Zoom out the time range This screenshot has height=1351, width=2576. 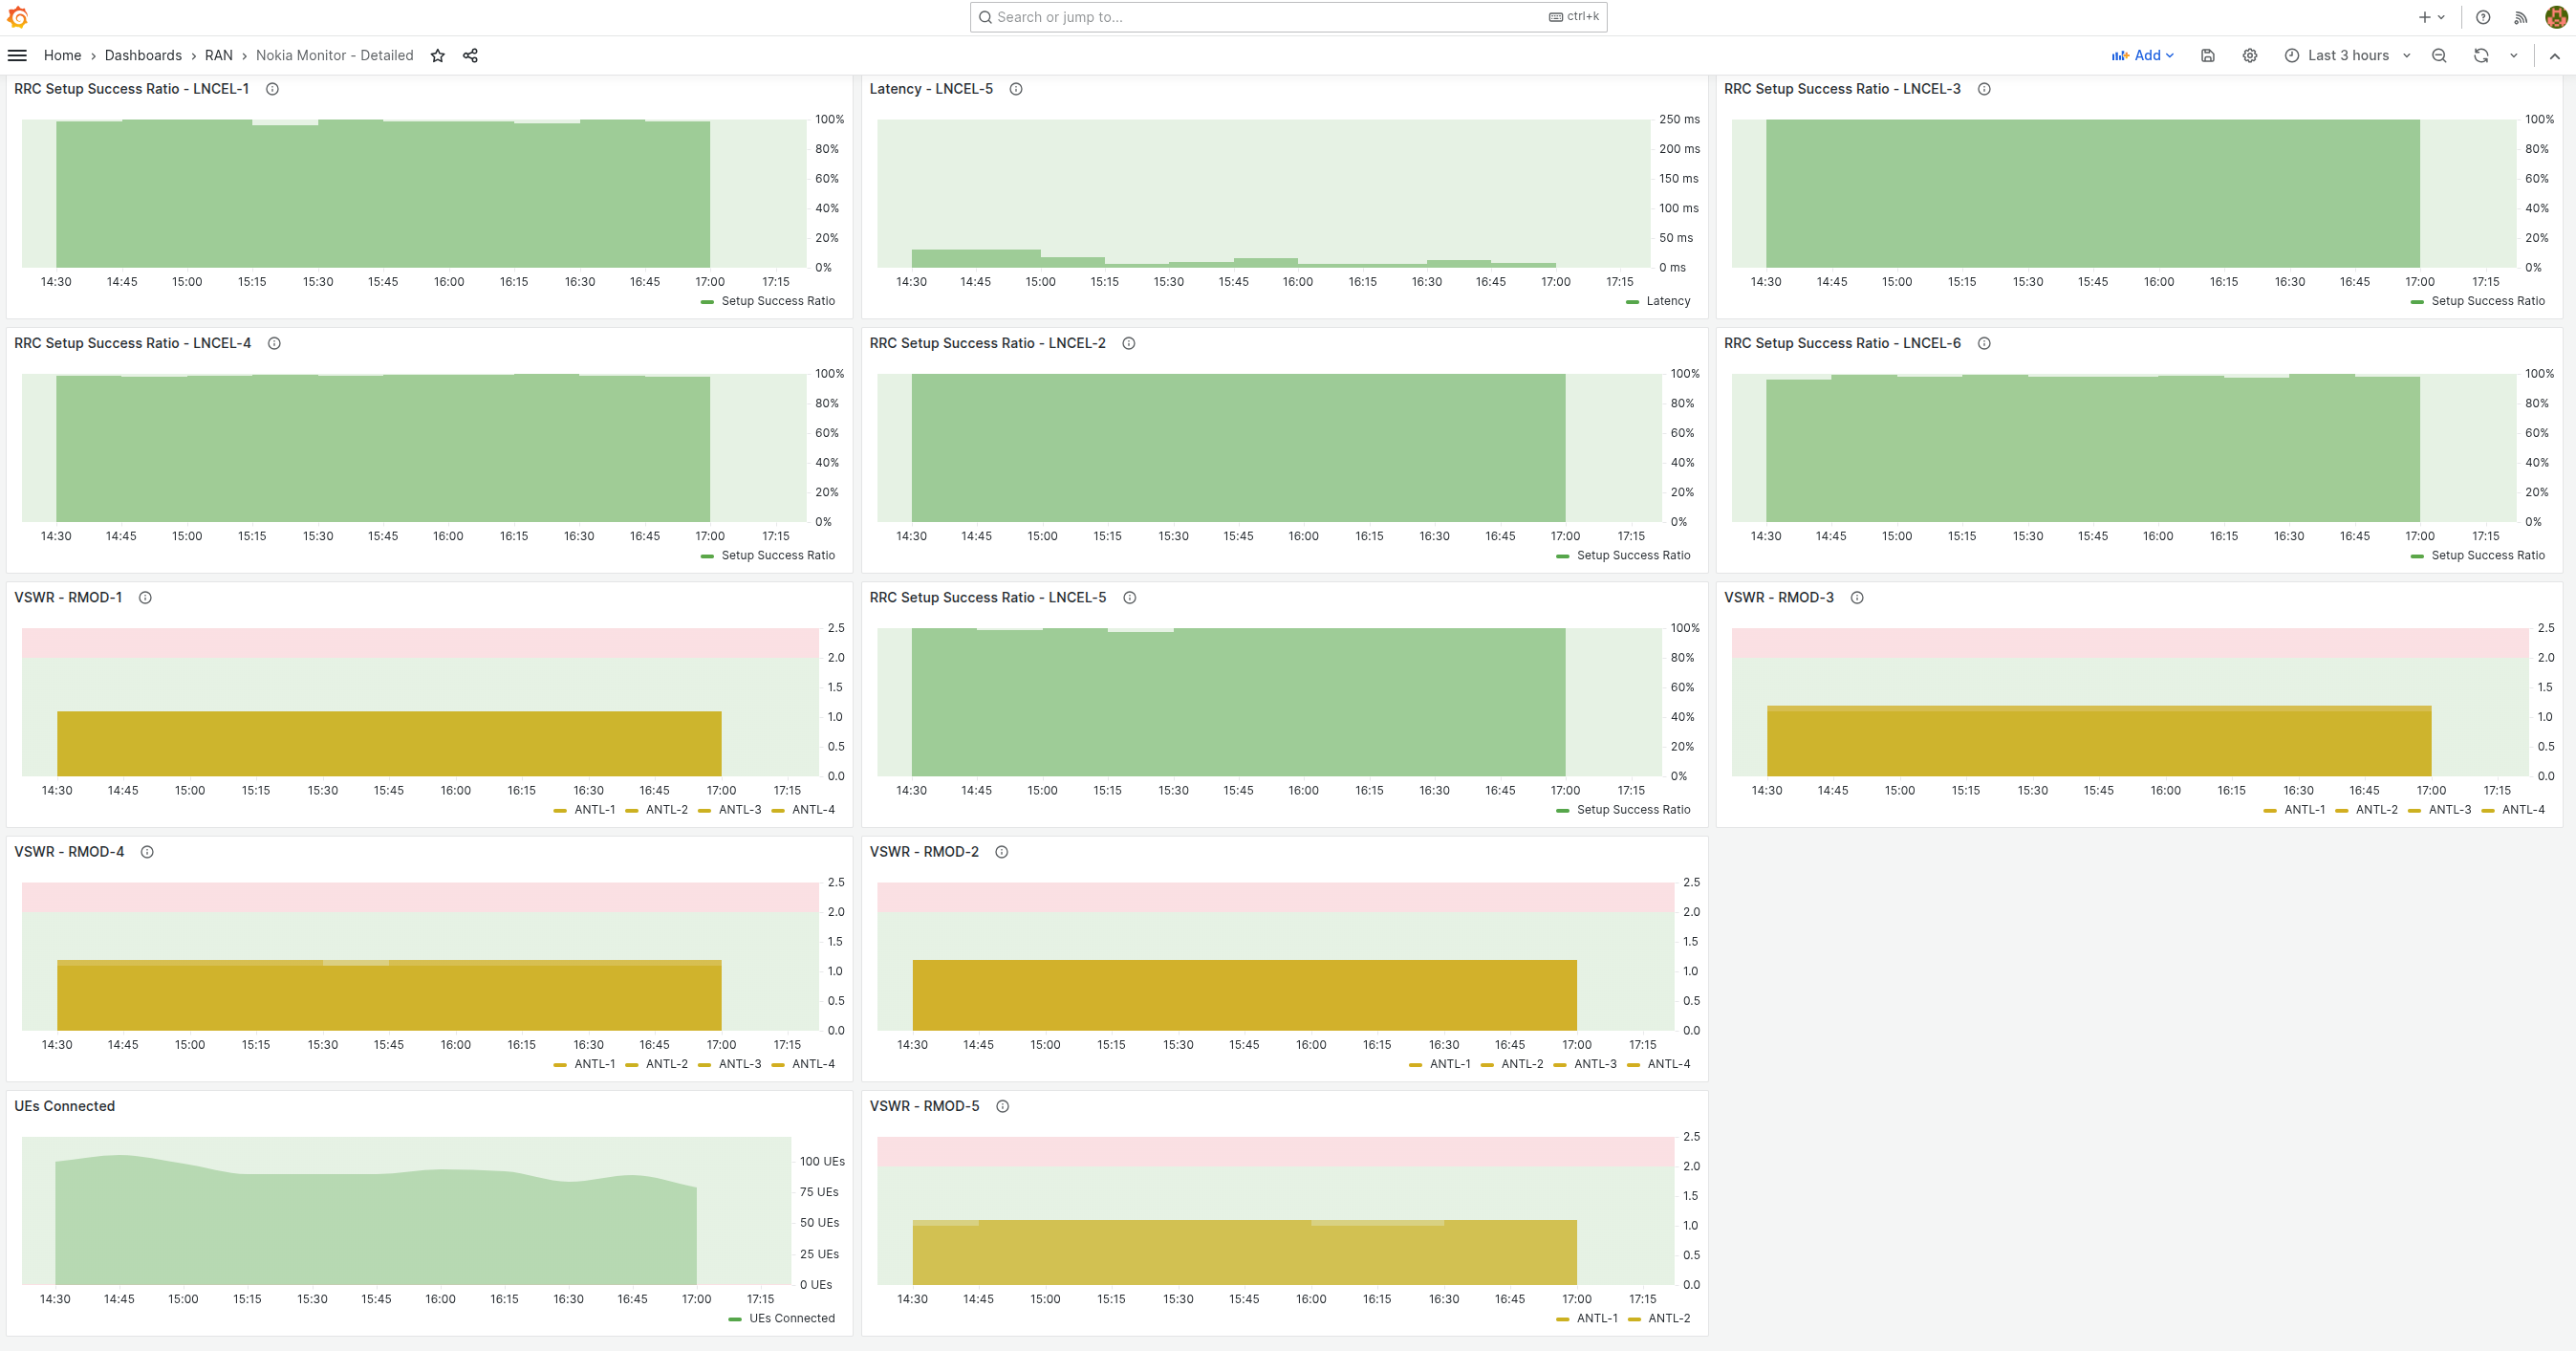tap(2439, 55)
